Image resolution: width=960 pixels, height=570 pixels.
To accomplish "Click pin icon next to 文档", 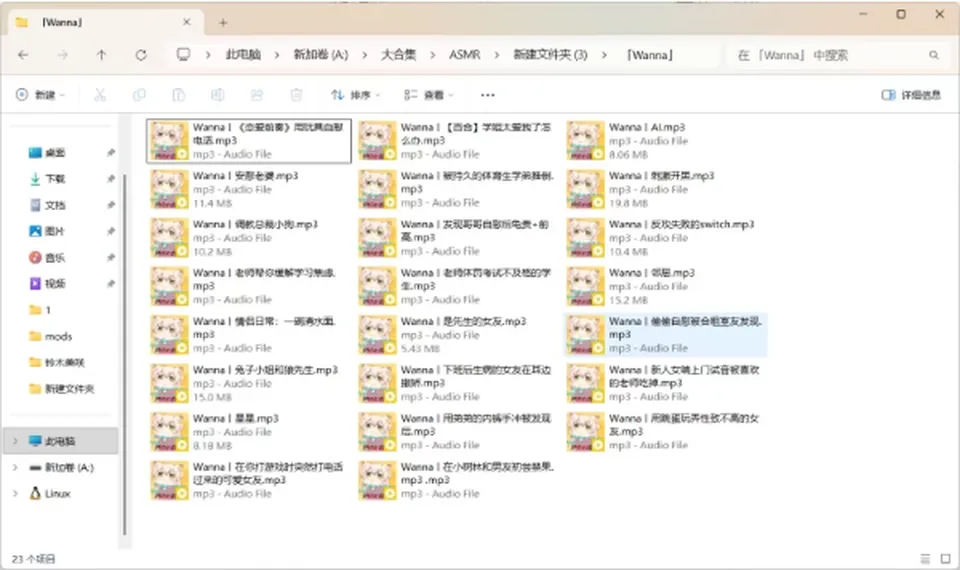I will pyautogui.click(x=111, y=205).
